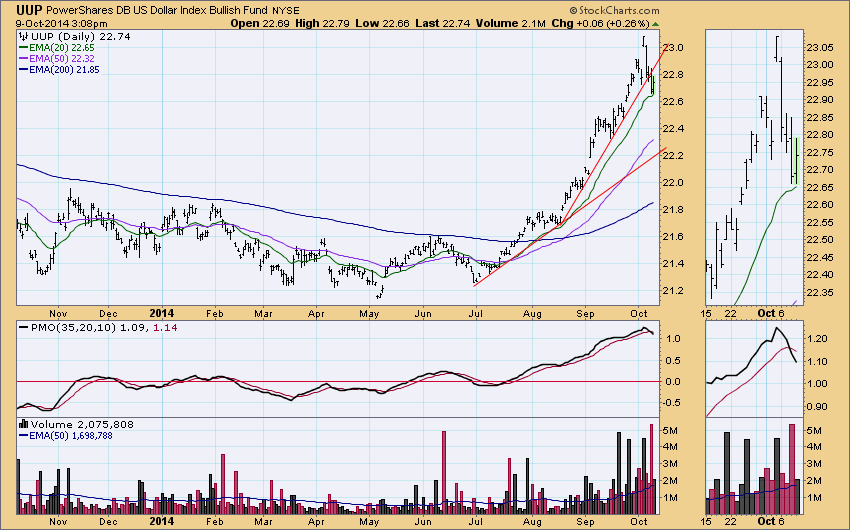Image resolution: width=850 pixels, height=530 pixels.
Task: Click the 22.65 label on zoomed price axis
Action: coord(820,188)
